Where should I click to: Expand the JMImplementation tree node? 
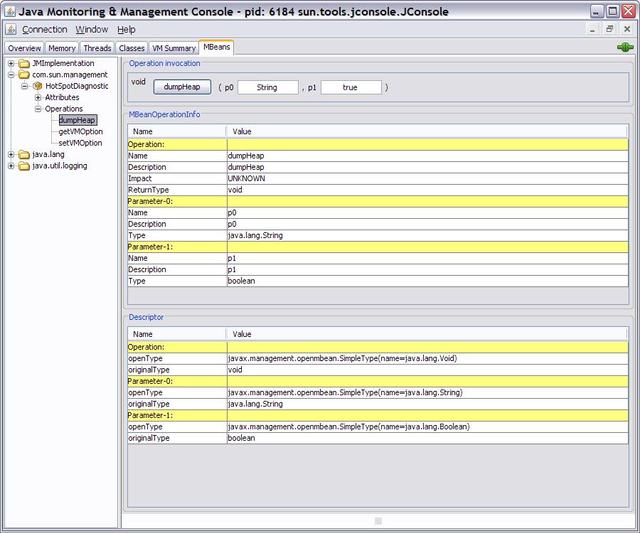click(11, 64)
